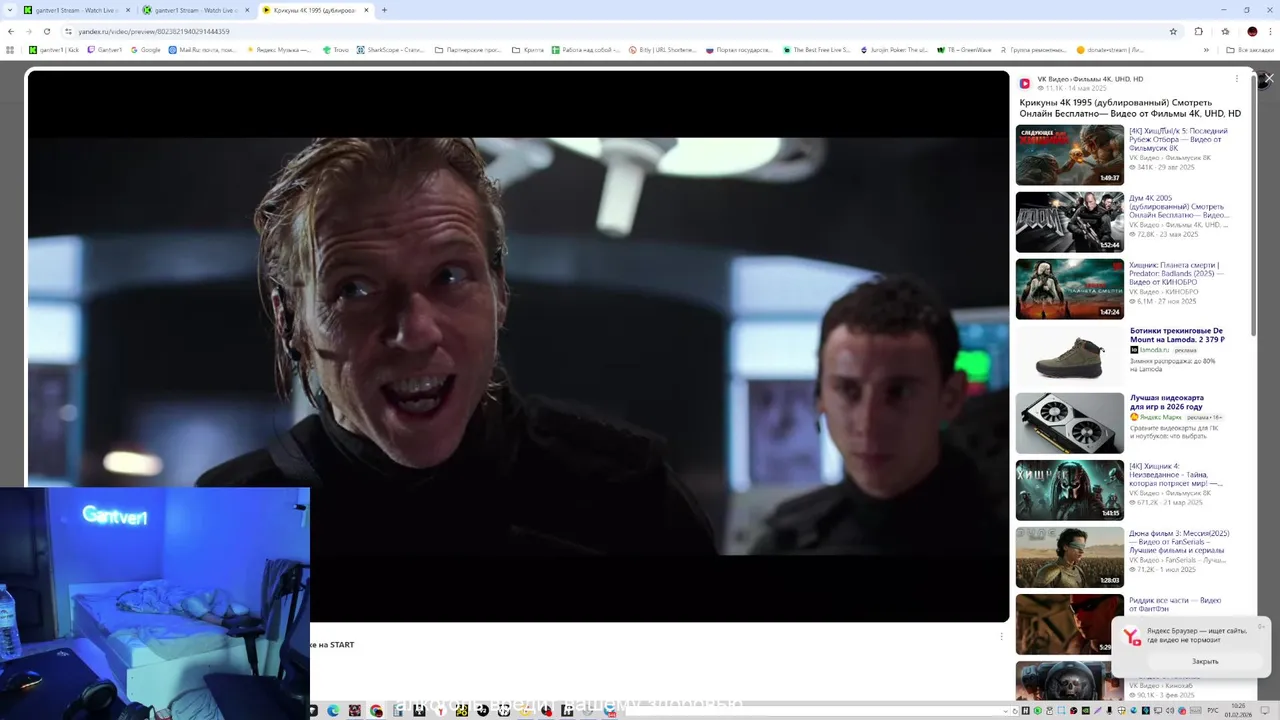This screenshot has width=1280, height=720.
Task: Open the Predator: Badlands thumbnail
Action: point(1070,289)
